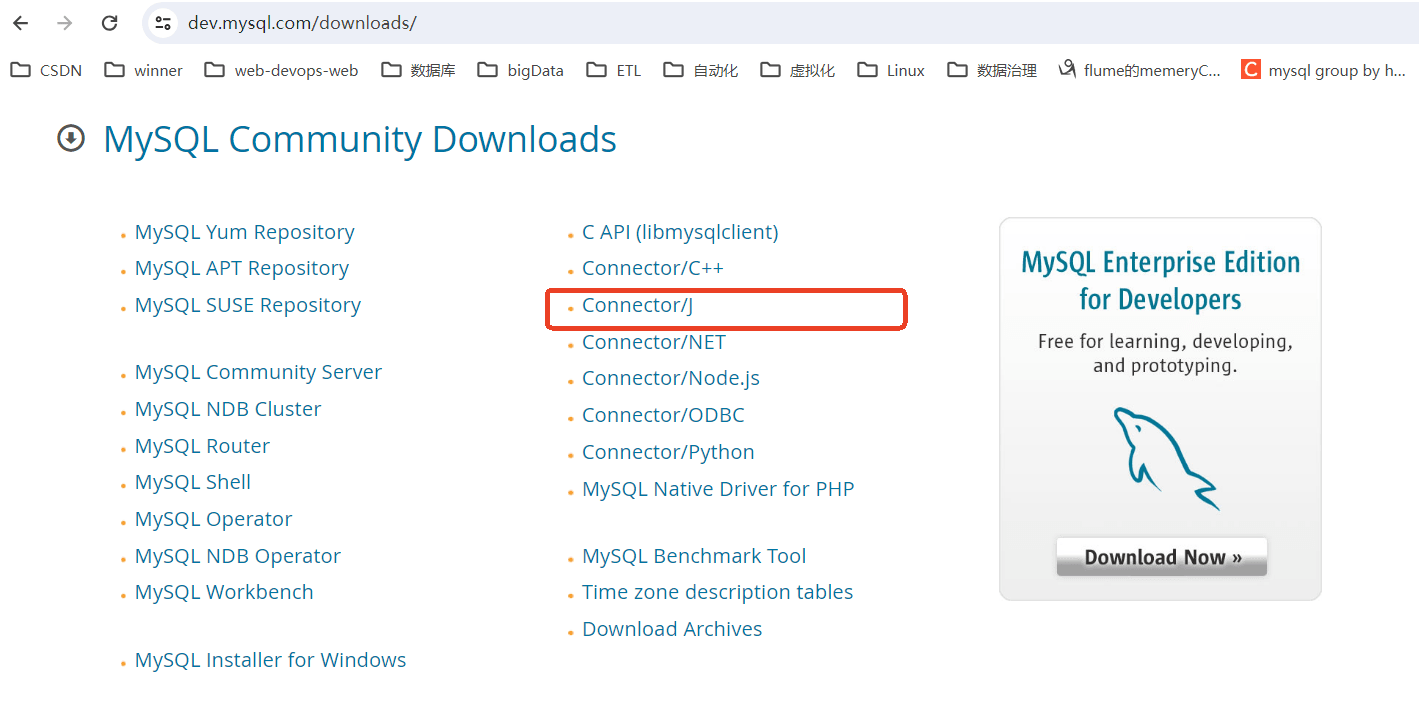Open MySQL Benchmark Tool link
Screen dimensions: 1419x717
coord(694,556)
